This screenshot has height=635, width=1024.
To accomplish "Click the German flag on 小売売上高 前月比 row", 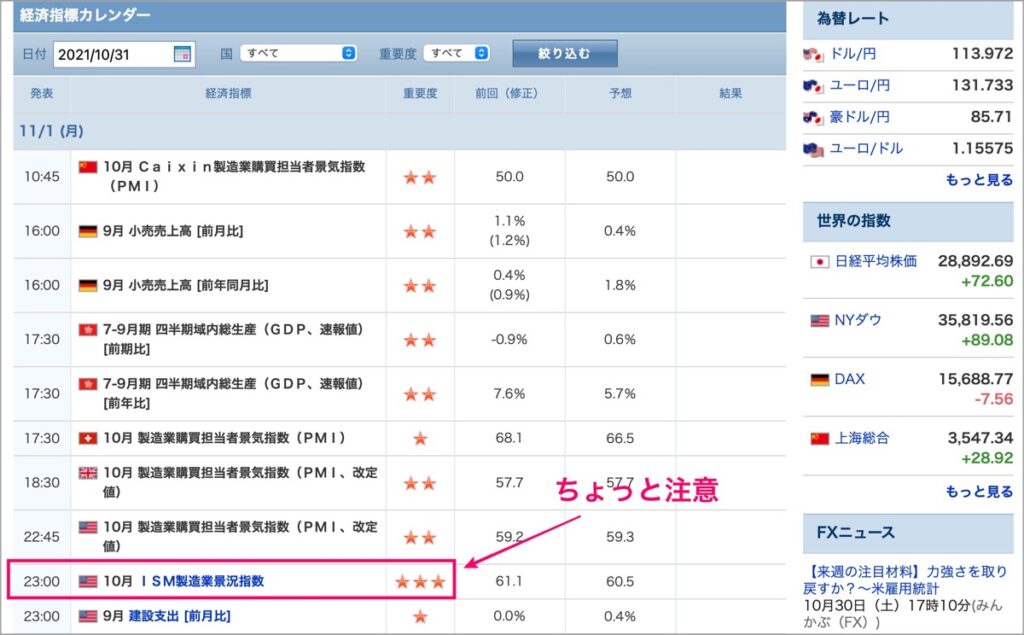I will (x=88, y=231).
